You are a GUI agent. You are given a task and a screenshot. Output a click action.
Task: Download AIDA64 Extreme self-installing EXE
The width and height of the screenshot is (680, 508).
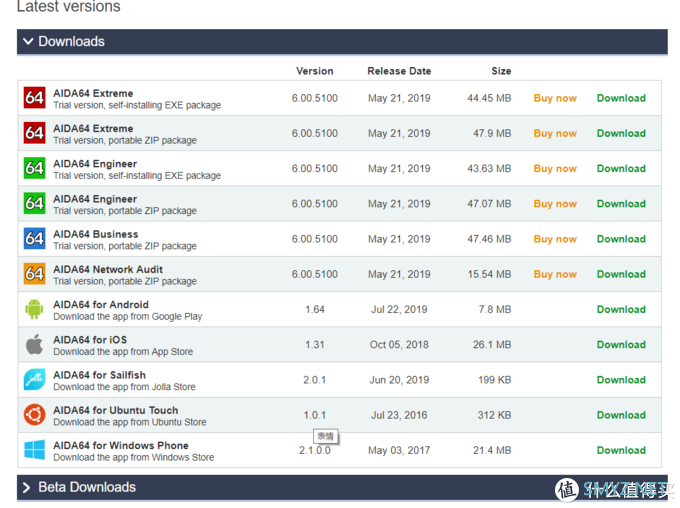(x=621, y=98)
